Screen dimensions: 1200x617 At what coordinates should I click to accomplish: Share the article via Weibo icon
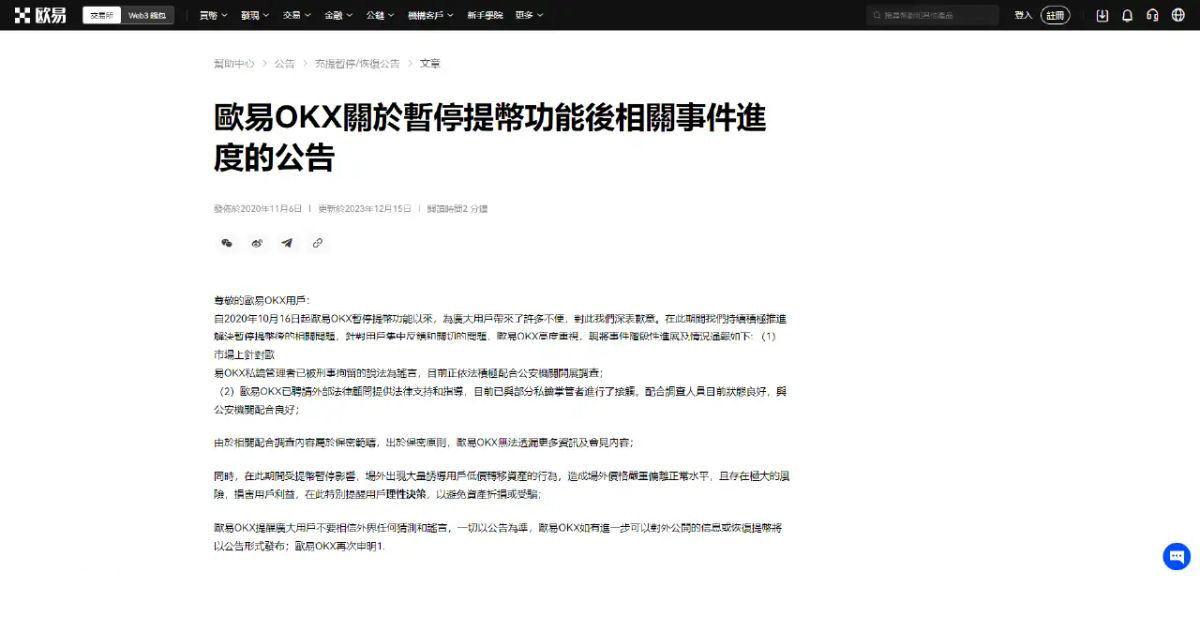tap(257, 243)
